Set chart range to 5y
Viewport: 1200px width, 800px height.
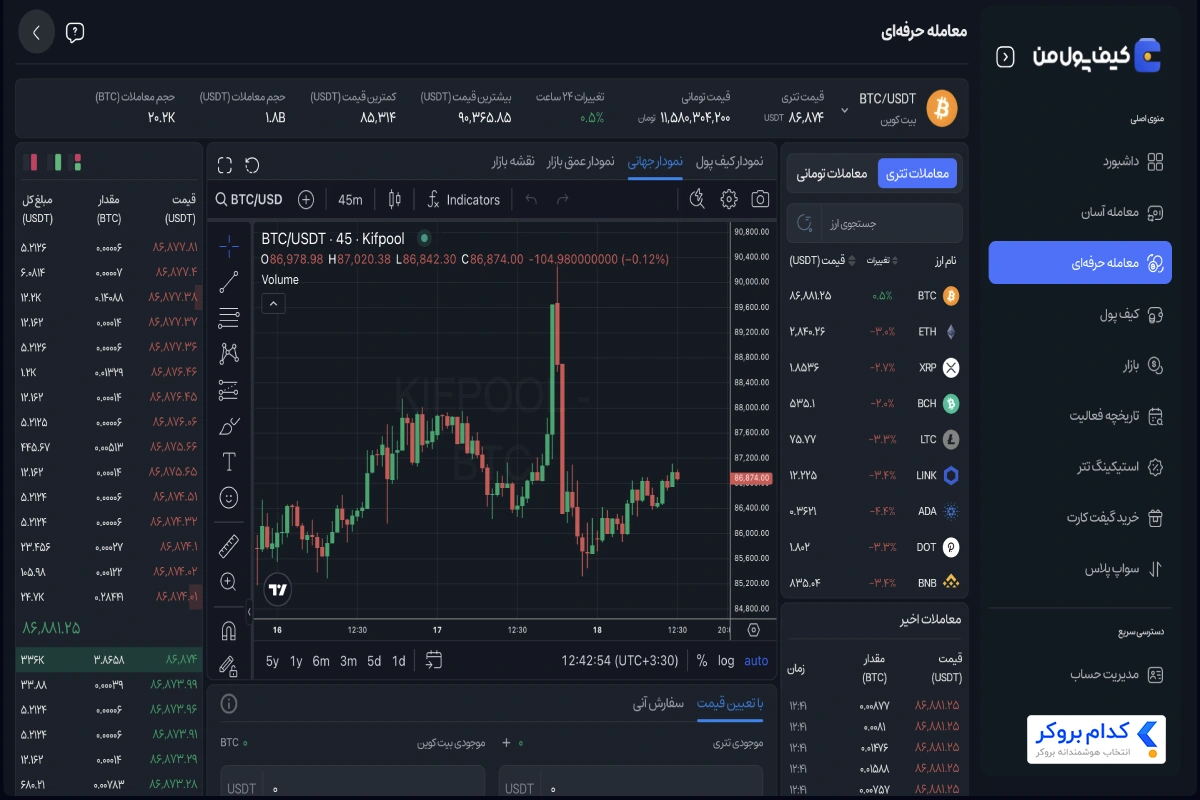click(x=272, y=661)
